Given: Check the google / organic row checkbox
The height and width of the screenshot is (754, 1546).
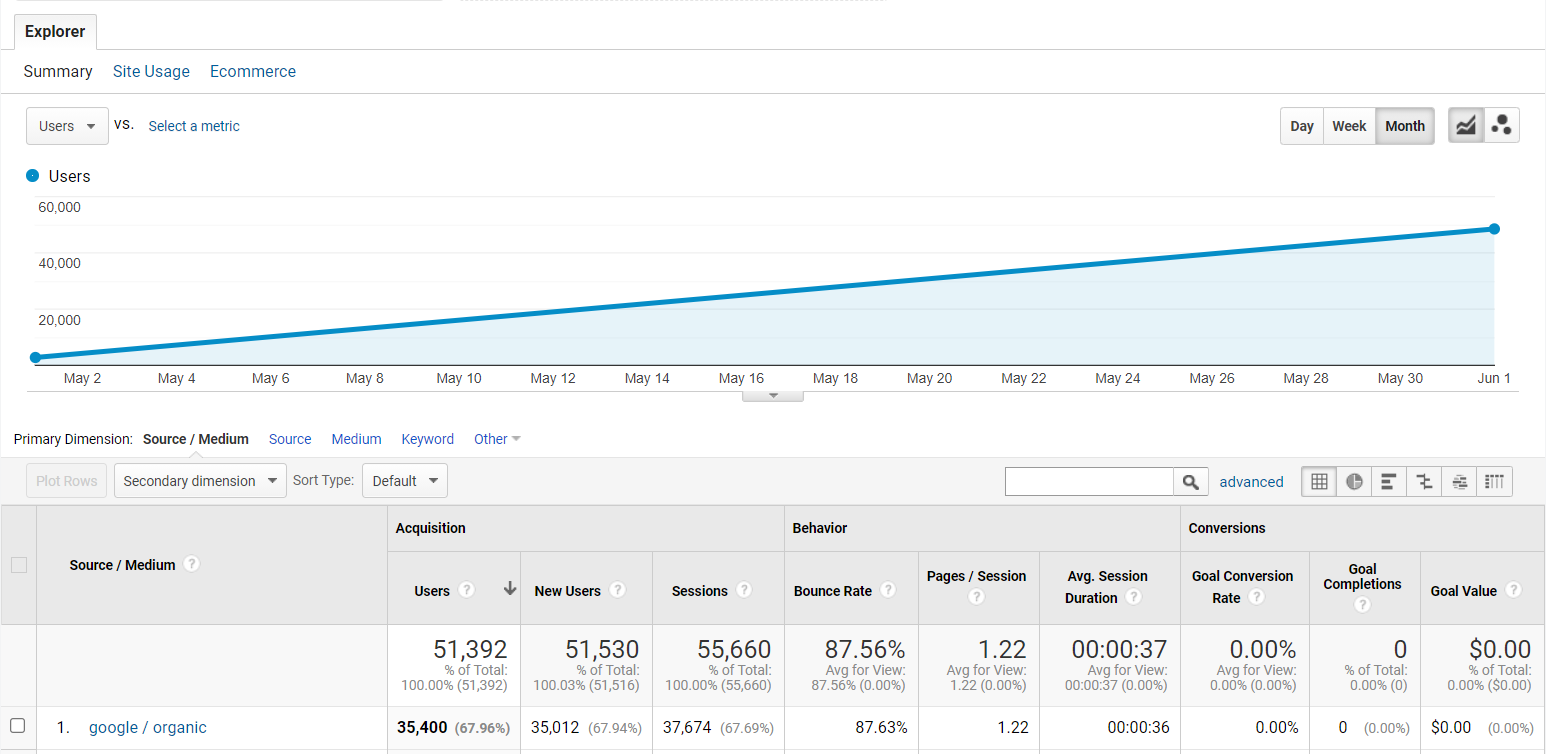Looking at the screenshot, I should (x=17, y=726).
